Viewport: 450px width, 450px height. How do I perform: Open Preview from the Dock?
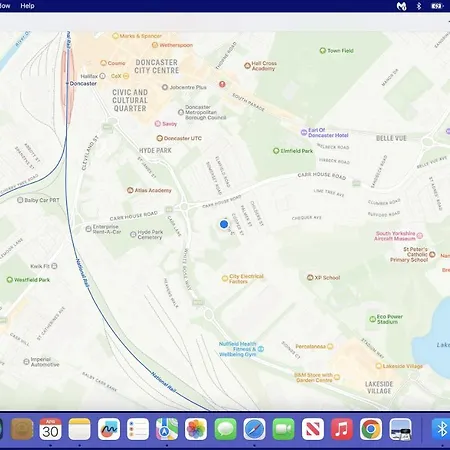pyautogui.click(x=400, y=429)
